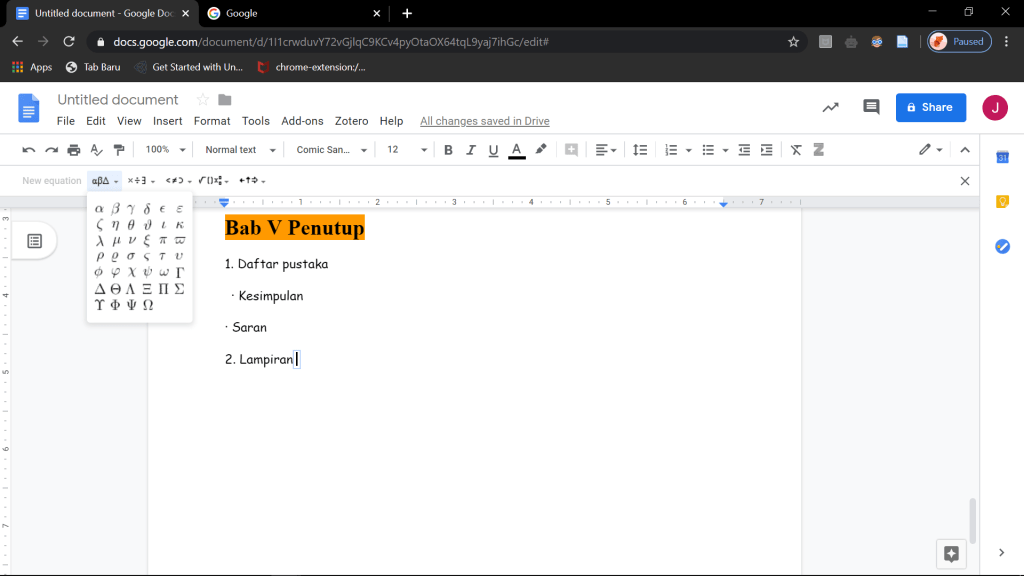Expand the Normal text style dropdown
This screenshot has height=576, width=1024.
[237, 150]
